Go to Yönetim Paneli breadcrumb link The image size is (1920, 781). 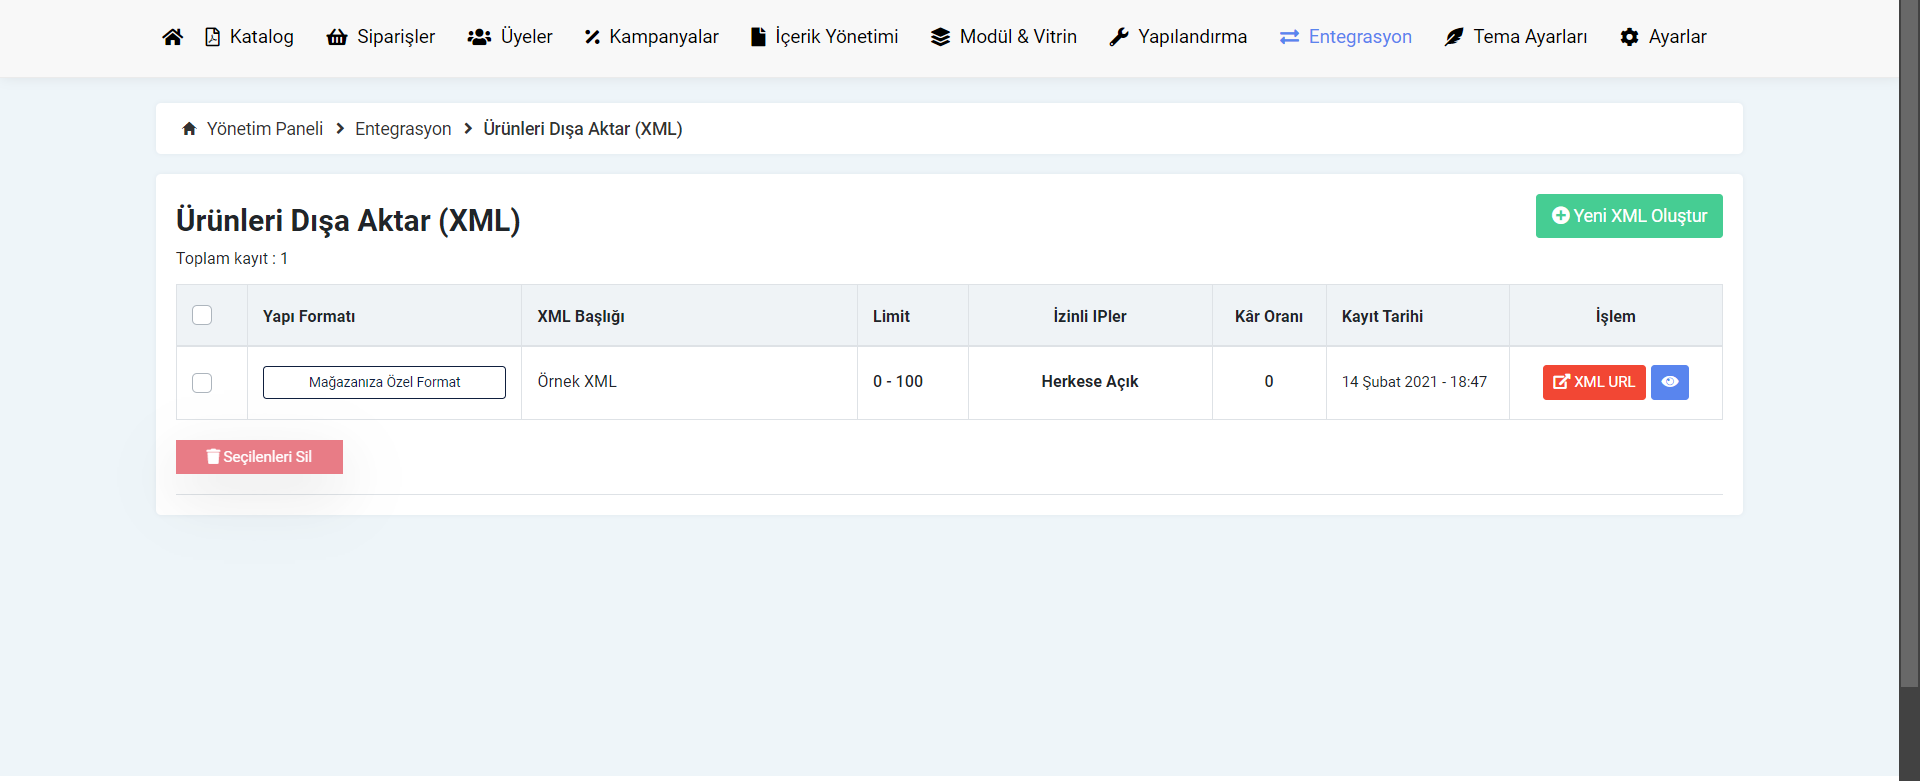(x=264, y=129)
